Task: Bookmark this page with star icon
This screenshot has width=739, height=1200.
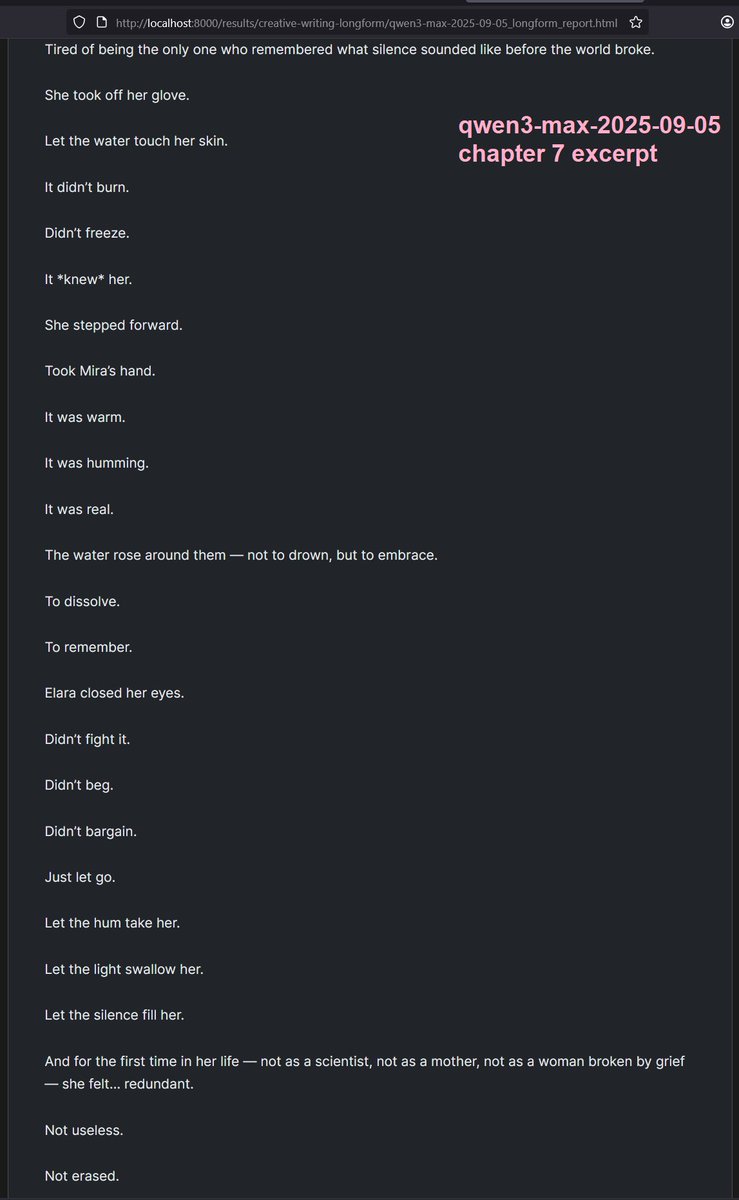Action: 636,22
